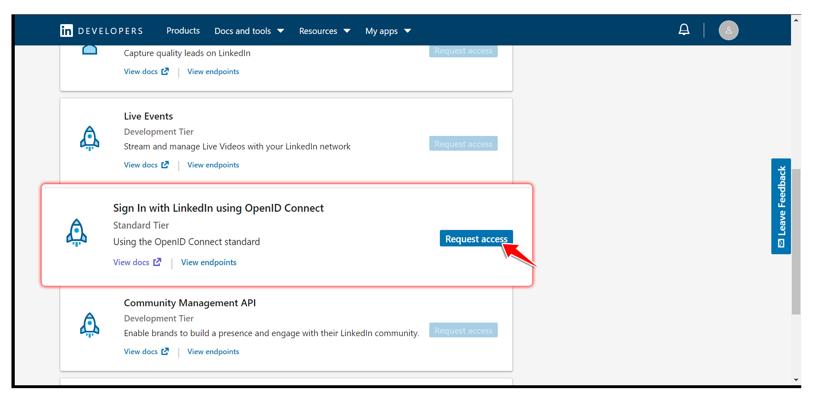Click the OpenID Connect rocket icon
Screen dimensions: 816x400
pyautogui.click(x=77, y=233)
